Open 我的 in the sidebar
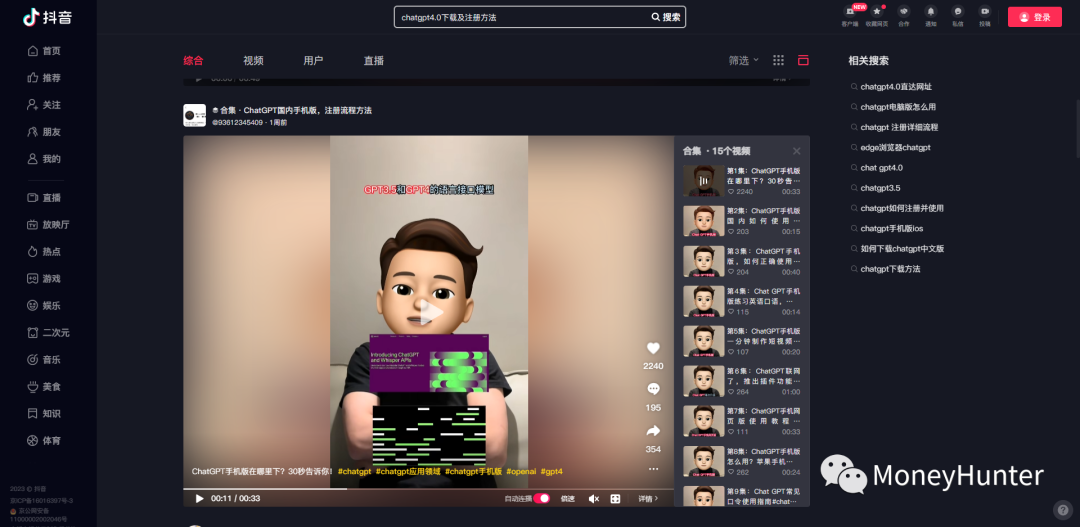Viewport: 1080px width, 527px height. coord(44,158)
